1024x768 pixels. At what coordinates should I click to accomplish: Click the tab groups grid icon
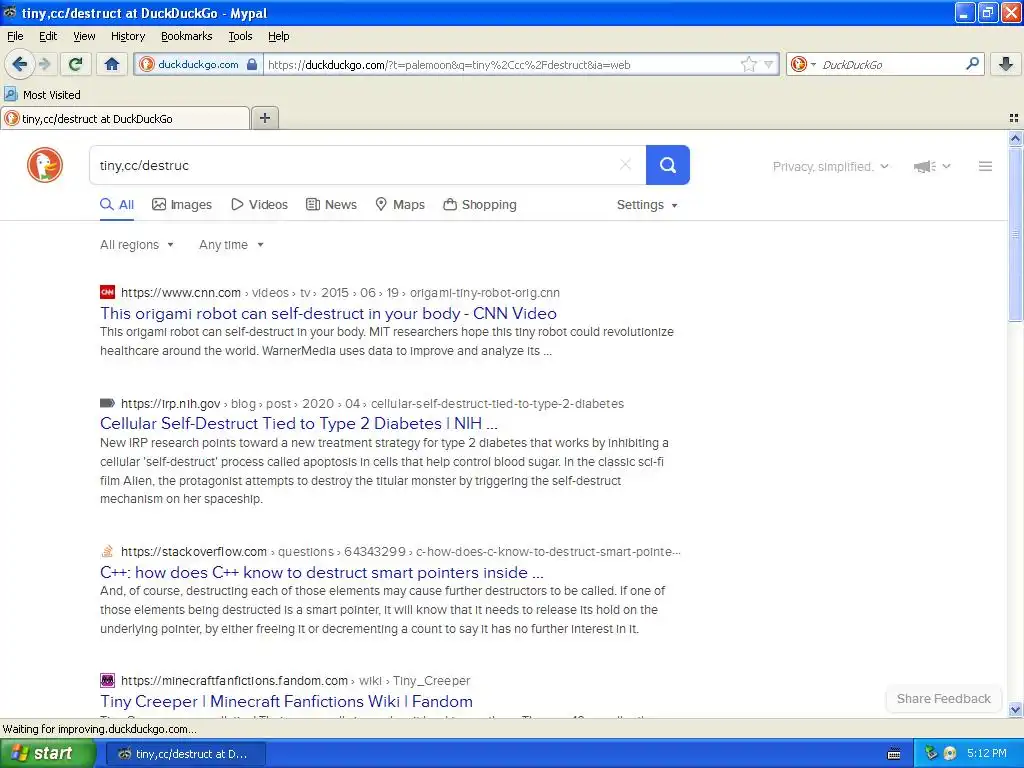point(1014,118)
